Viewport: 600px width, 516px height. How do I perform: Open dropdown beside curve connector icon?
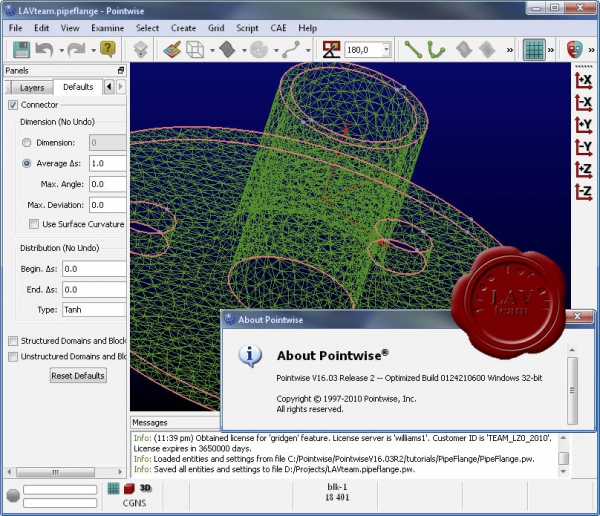click(x=308, y=50)
